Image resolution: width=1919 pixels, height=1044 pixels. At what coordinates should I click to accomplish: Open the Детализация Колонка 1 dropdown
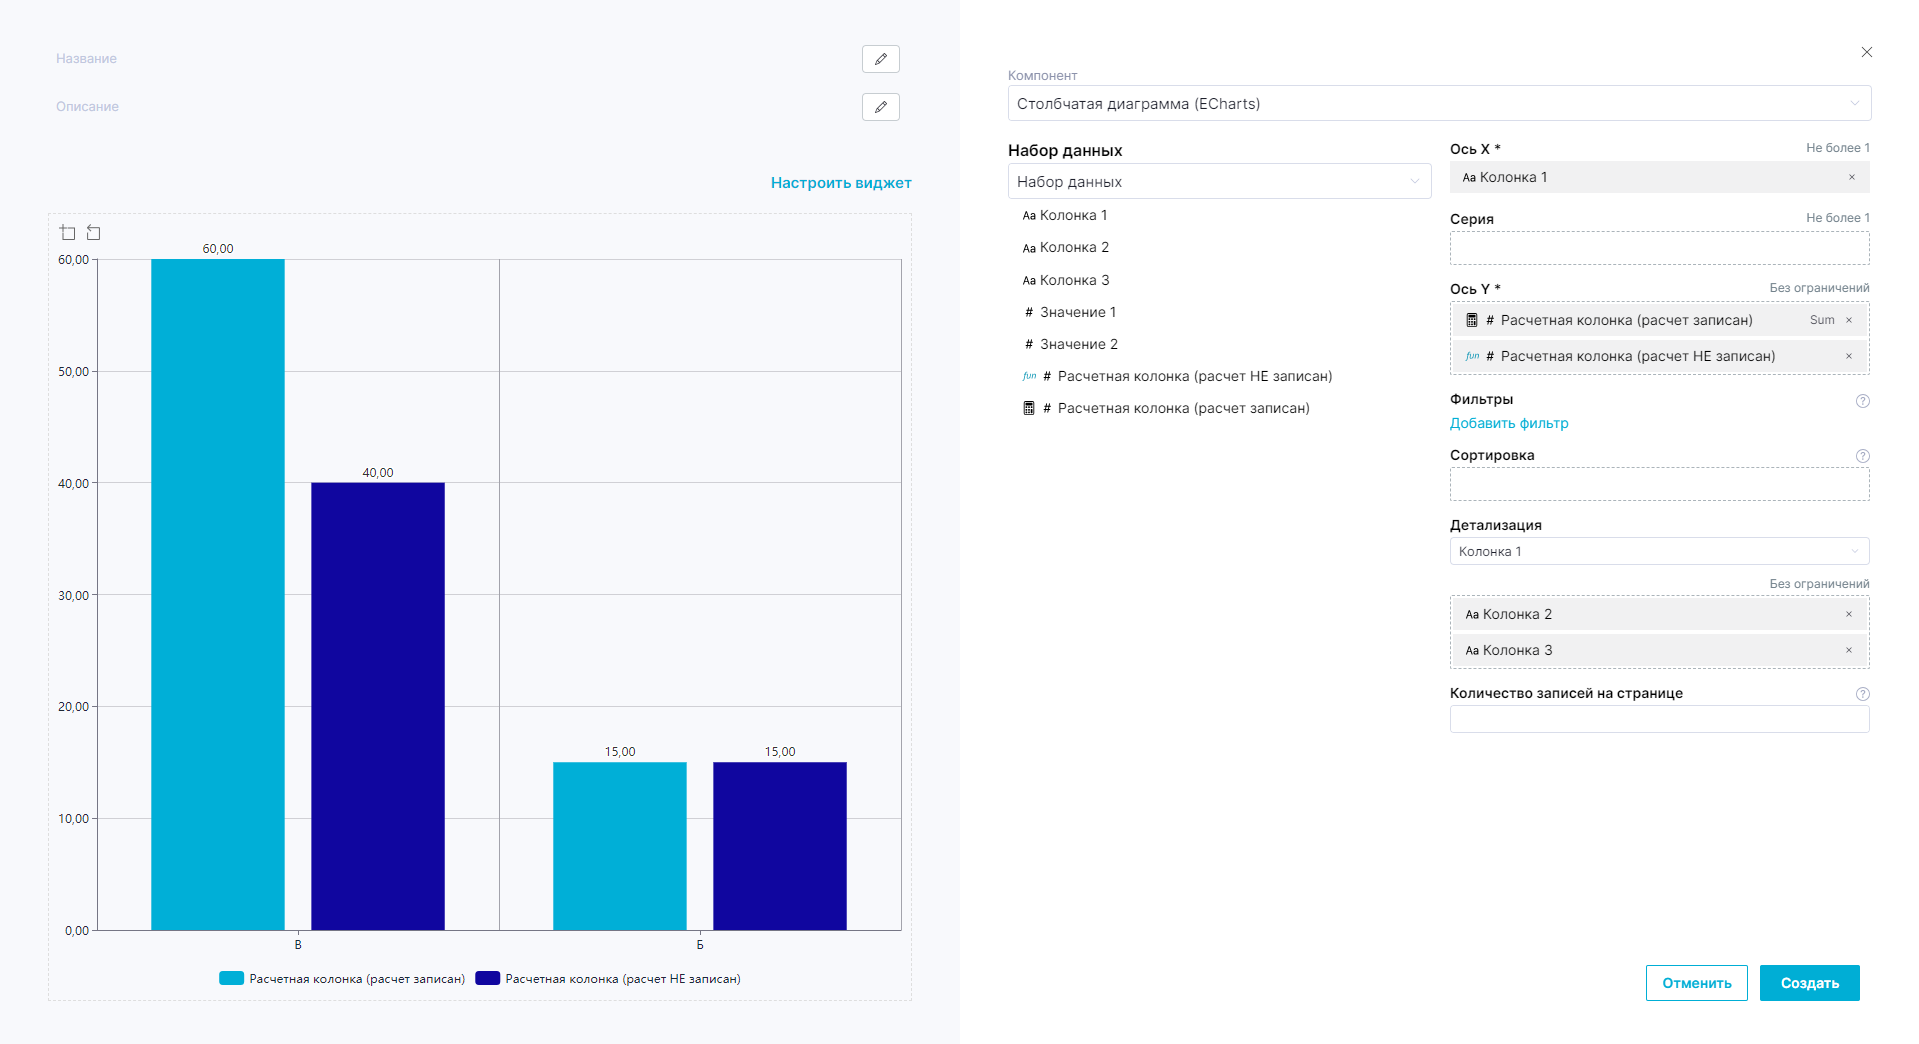coord(1658,552)
